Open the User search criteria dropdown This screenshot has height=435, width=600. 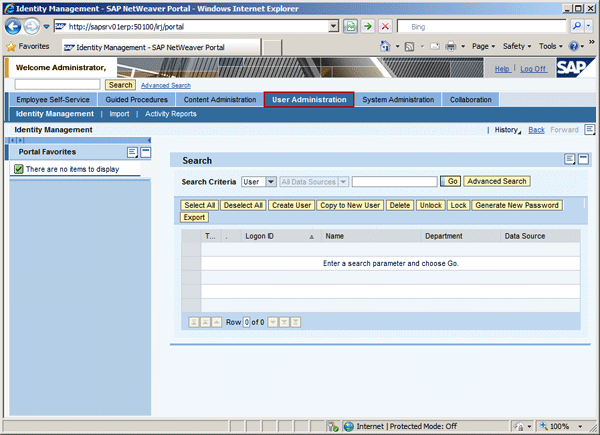pos(271,182)
